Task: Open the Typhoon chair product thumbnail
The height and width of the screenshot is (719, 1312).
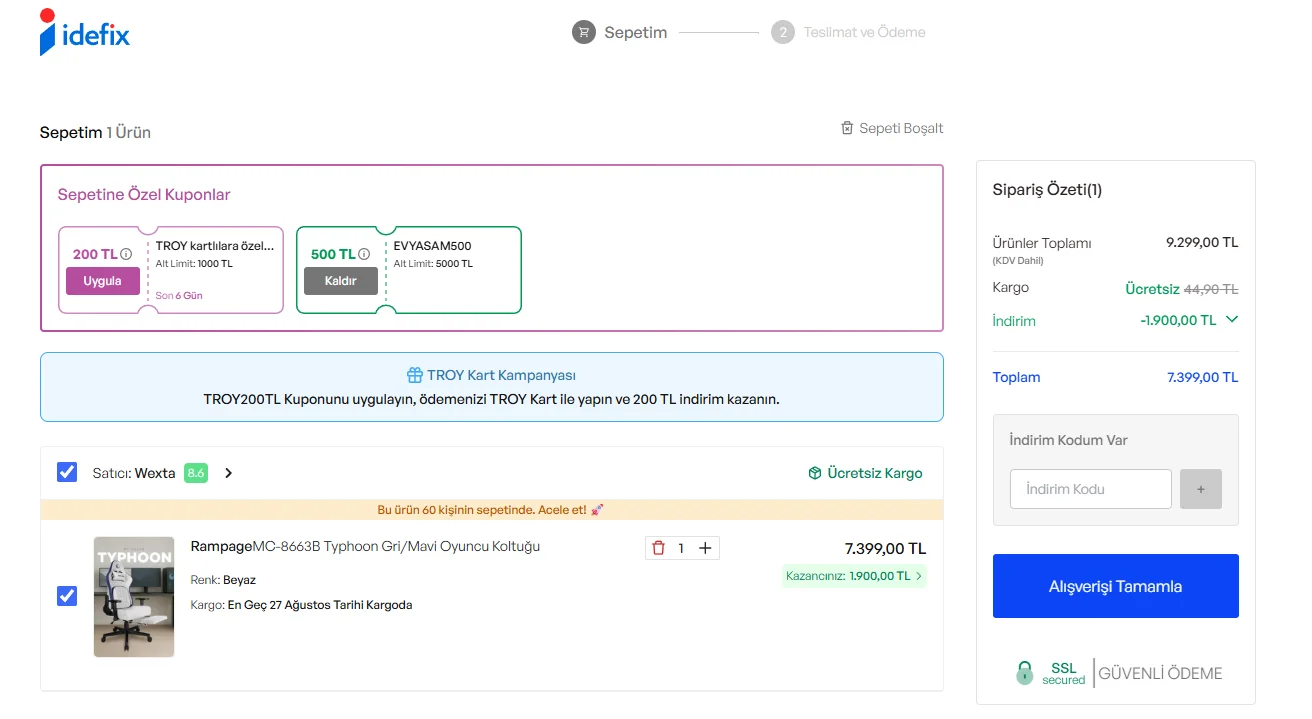Action: pos(134,597)
